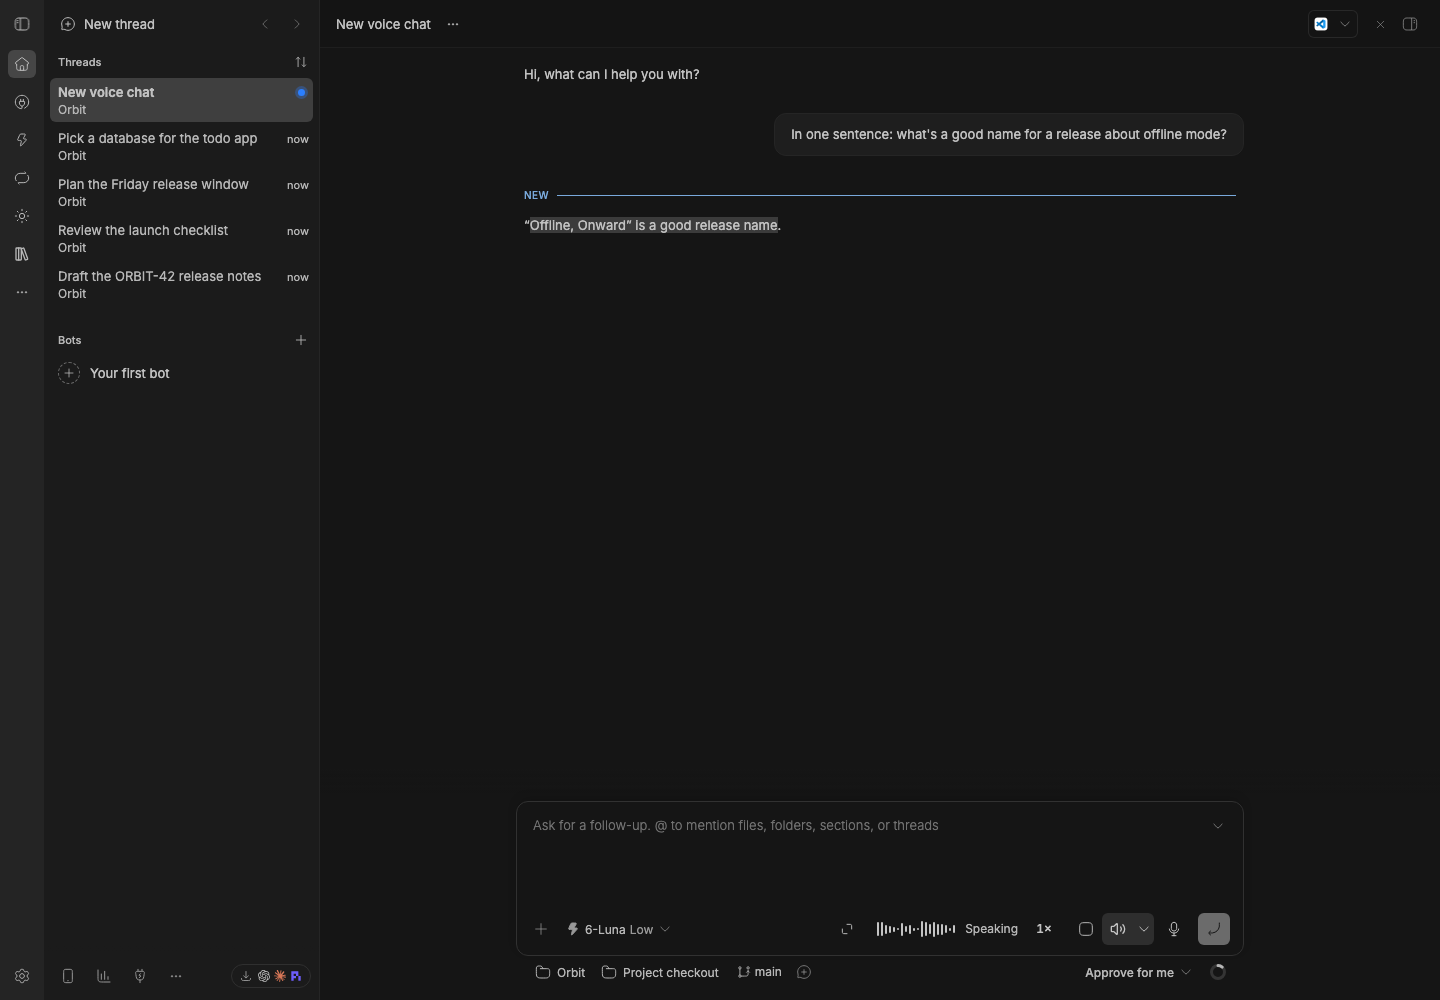Viewport: 1440px width, 1000px height.
Task: Open the plug connections icon in sidebar
Action: point(22,102)
